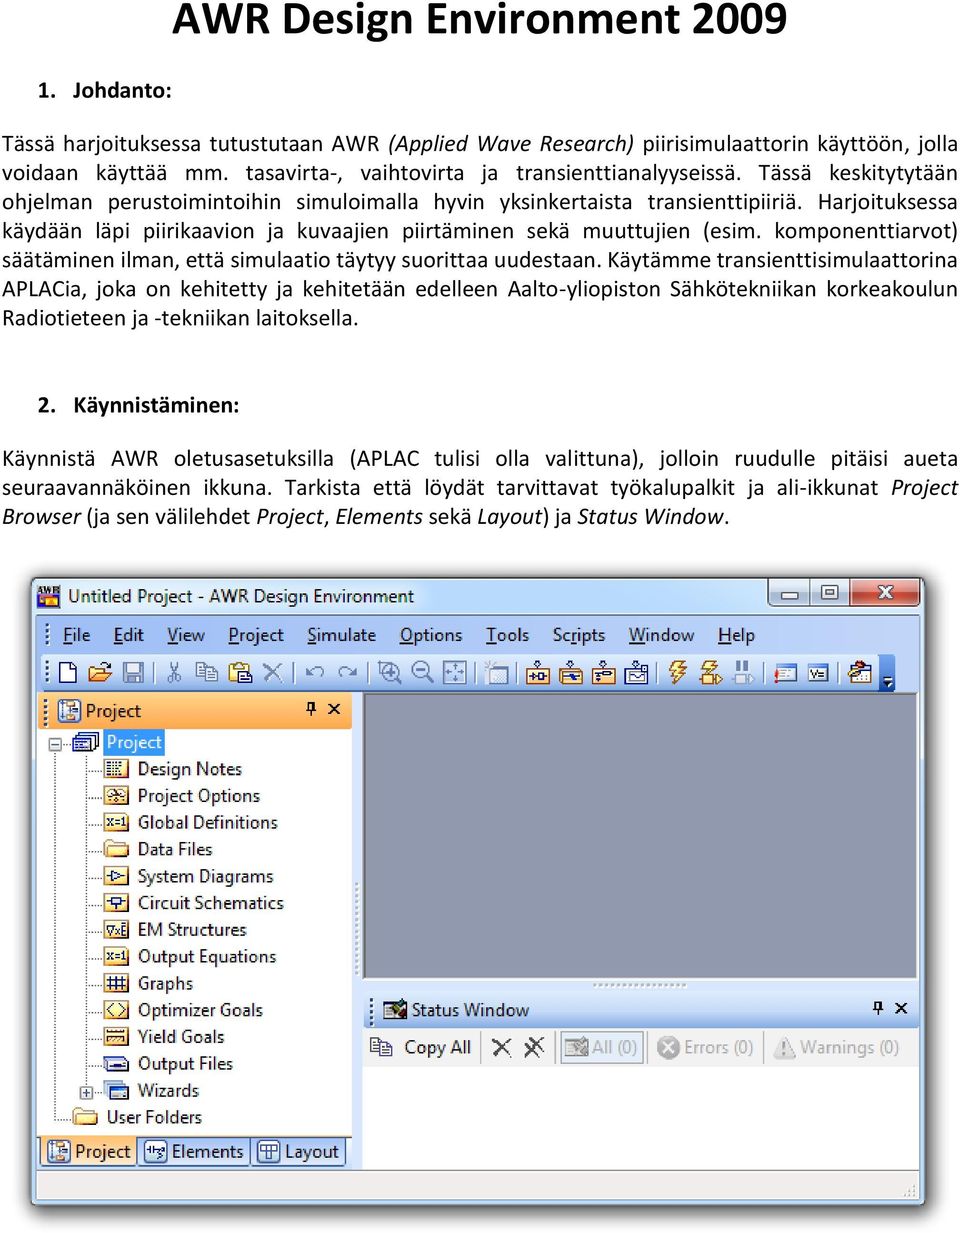Close the Status Window panel
960x1233 pixels.
coord(901,1008)
